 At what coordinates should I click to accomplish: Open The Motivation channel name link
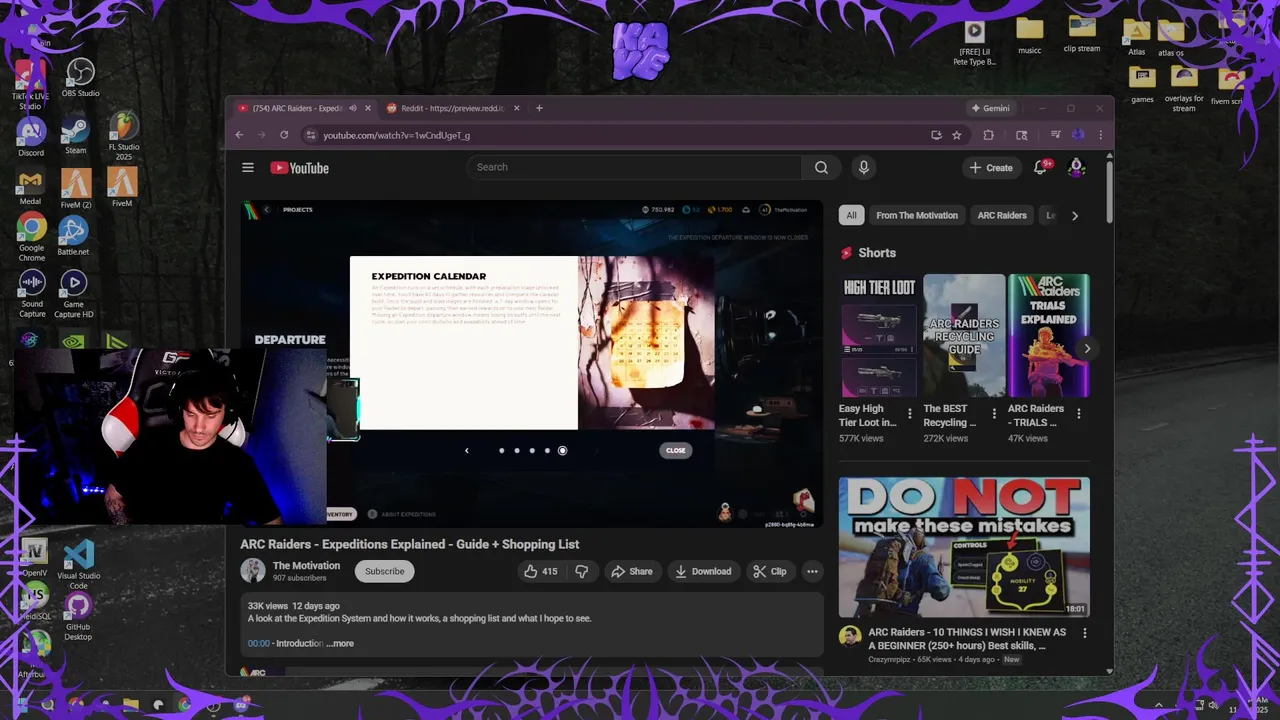(x=306, y=565)
